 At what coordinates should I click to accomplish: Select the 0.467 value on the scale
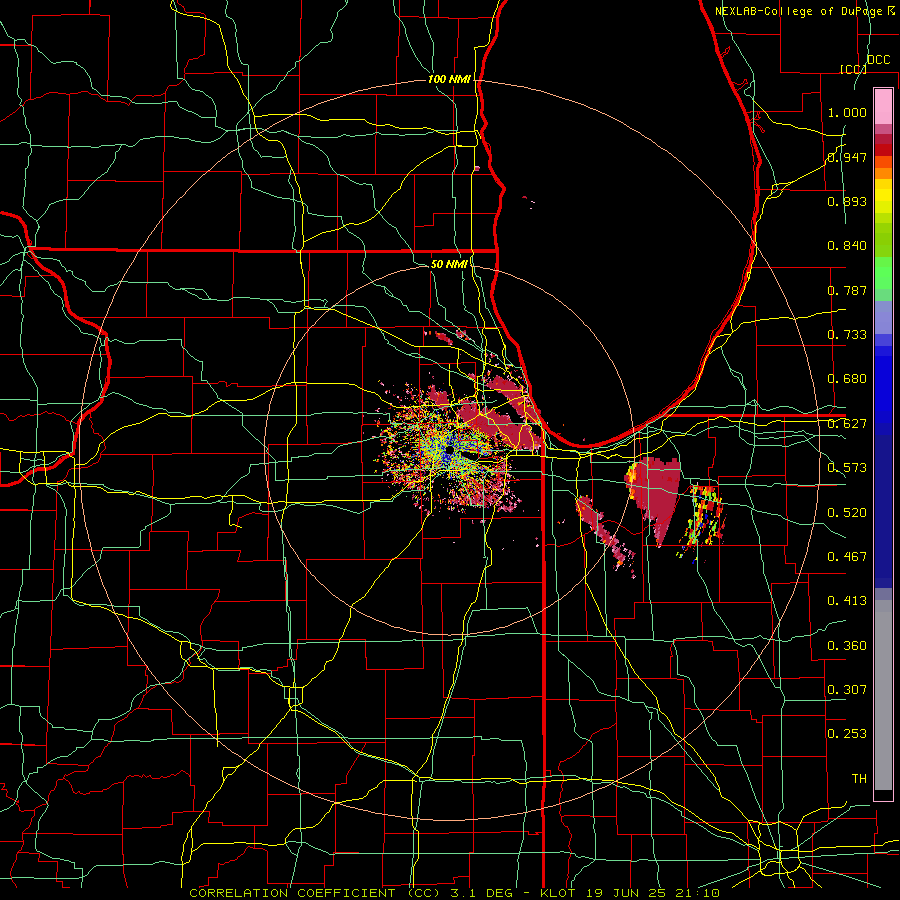click(847, 557)
